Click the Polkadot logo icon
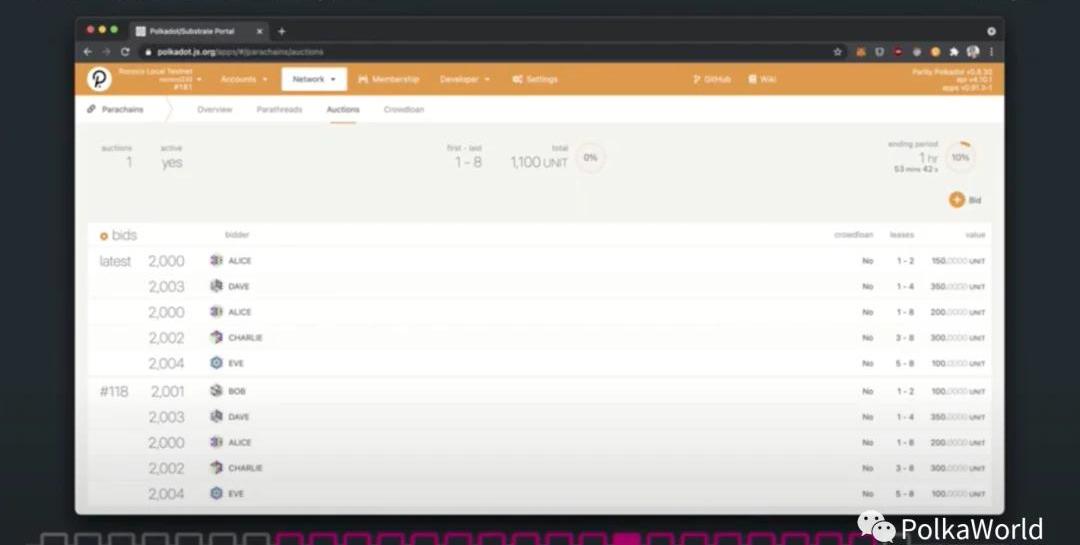Viewport: 1080px width, 545px height. 100,79
